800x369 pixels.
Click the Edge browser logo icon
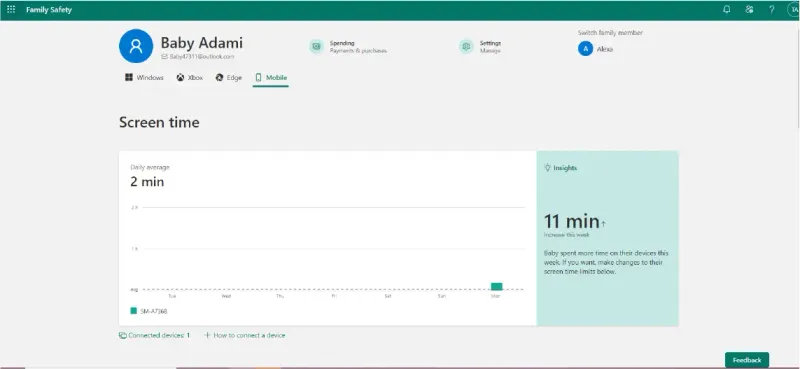click(219, 78)
